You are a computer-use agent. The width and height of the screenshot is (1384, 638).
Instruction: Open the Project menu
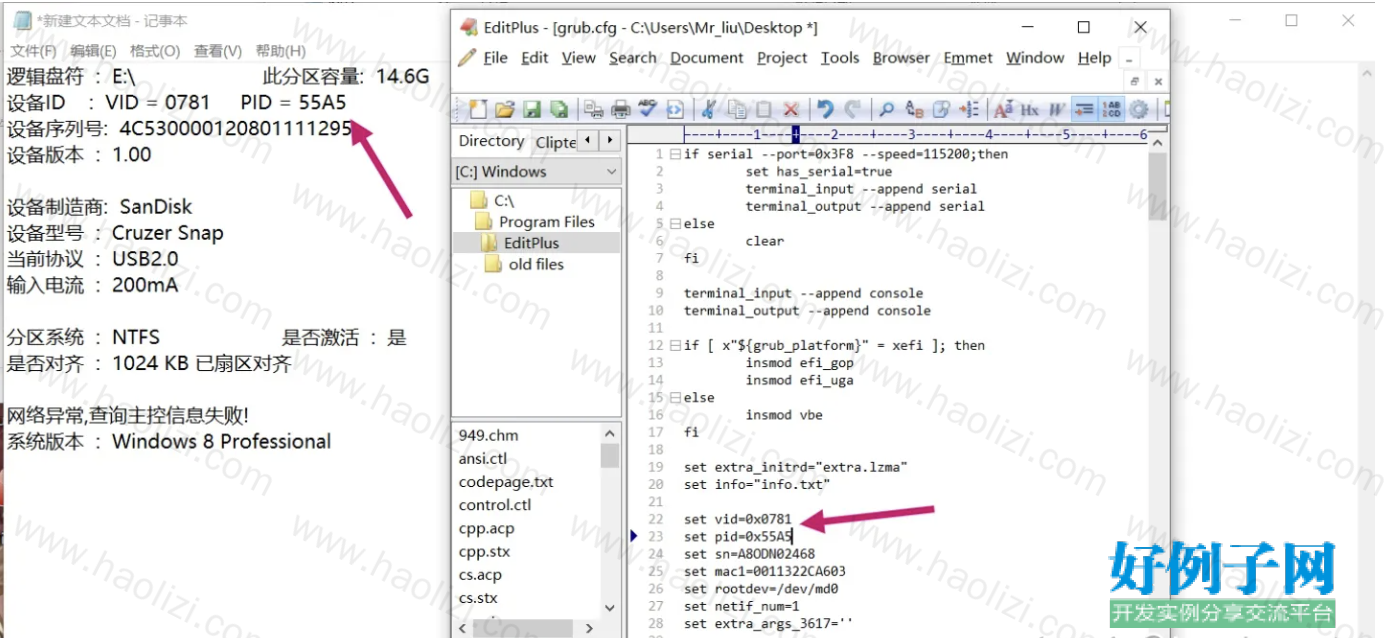pyautogui.click(x=782, y=58)
